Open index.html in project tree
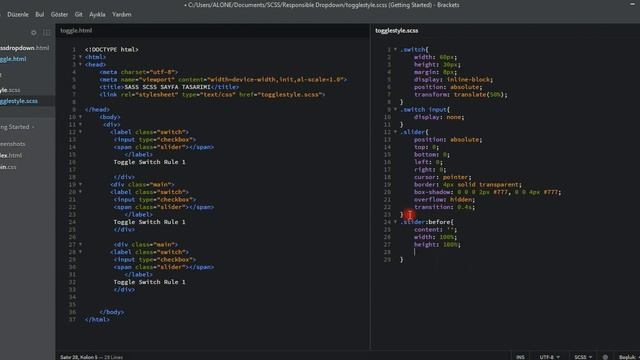This screenshot has height=360, width=640. coord(11,155)
